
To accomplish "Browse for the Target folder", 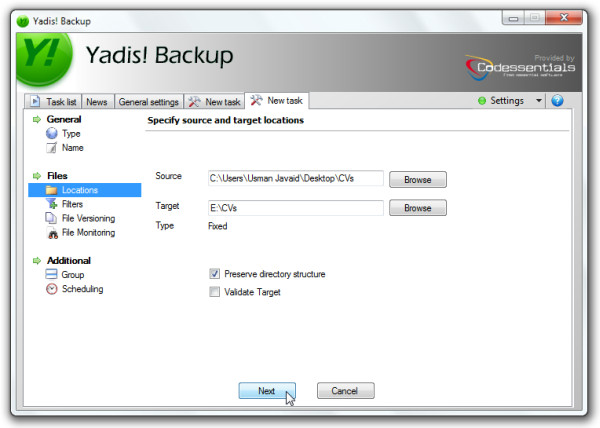I will point(417,208).
